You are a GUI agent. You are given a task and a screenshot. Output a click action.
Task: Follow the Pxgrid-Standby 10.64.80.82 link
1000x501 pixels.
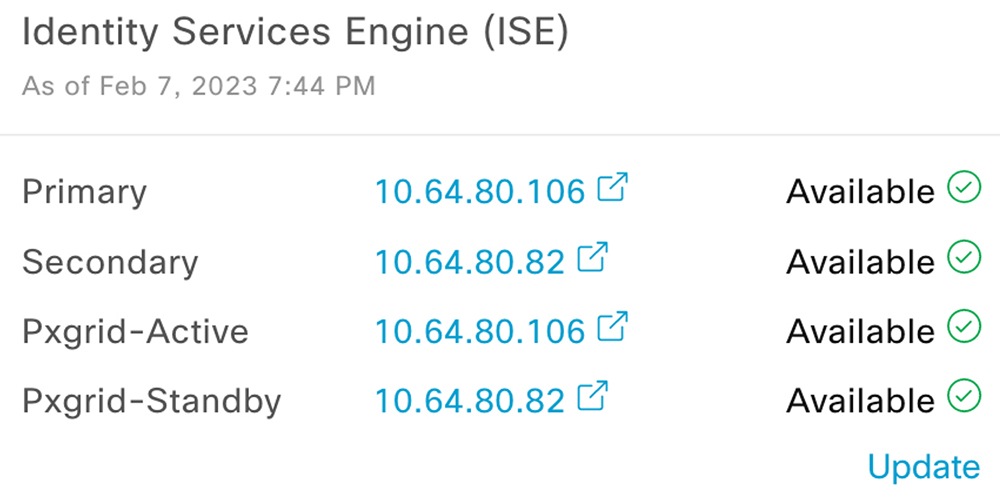click(469, 400)
